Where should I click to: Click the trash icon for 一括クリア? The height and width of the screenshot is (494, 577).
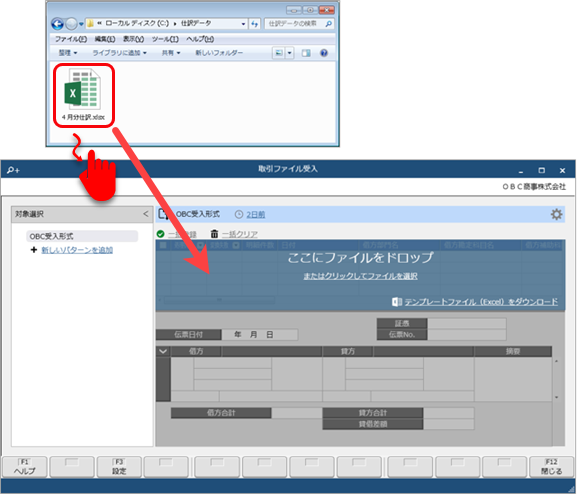tap(214, 234)
